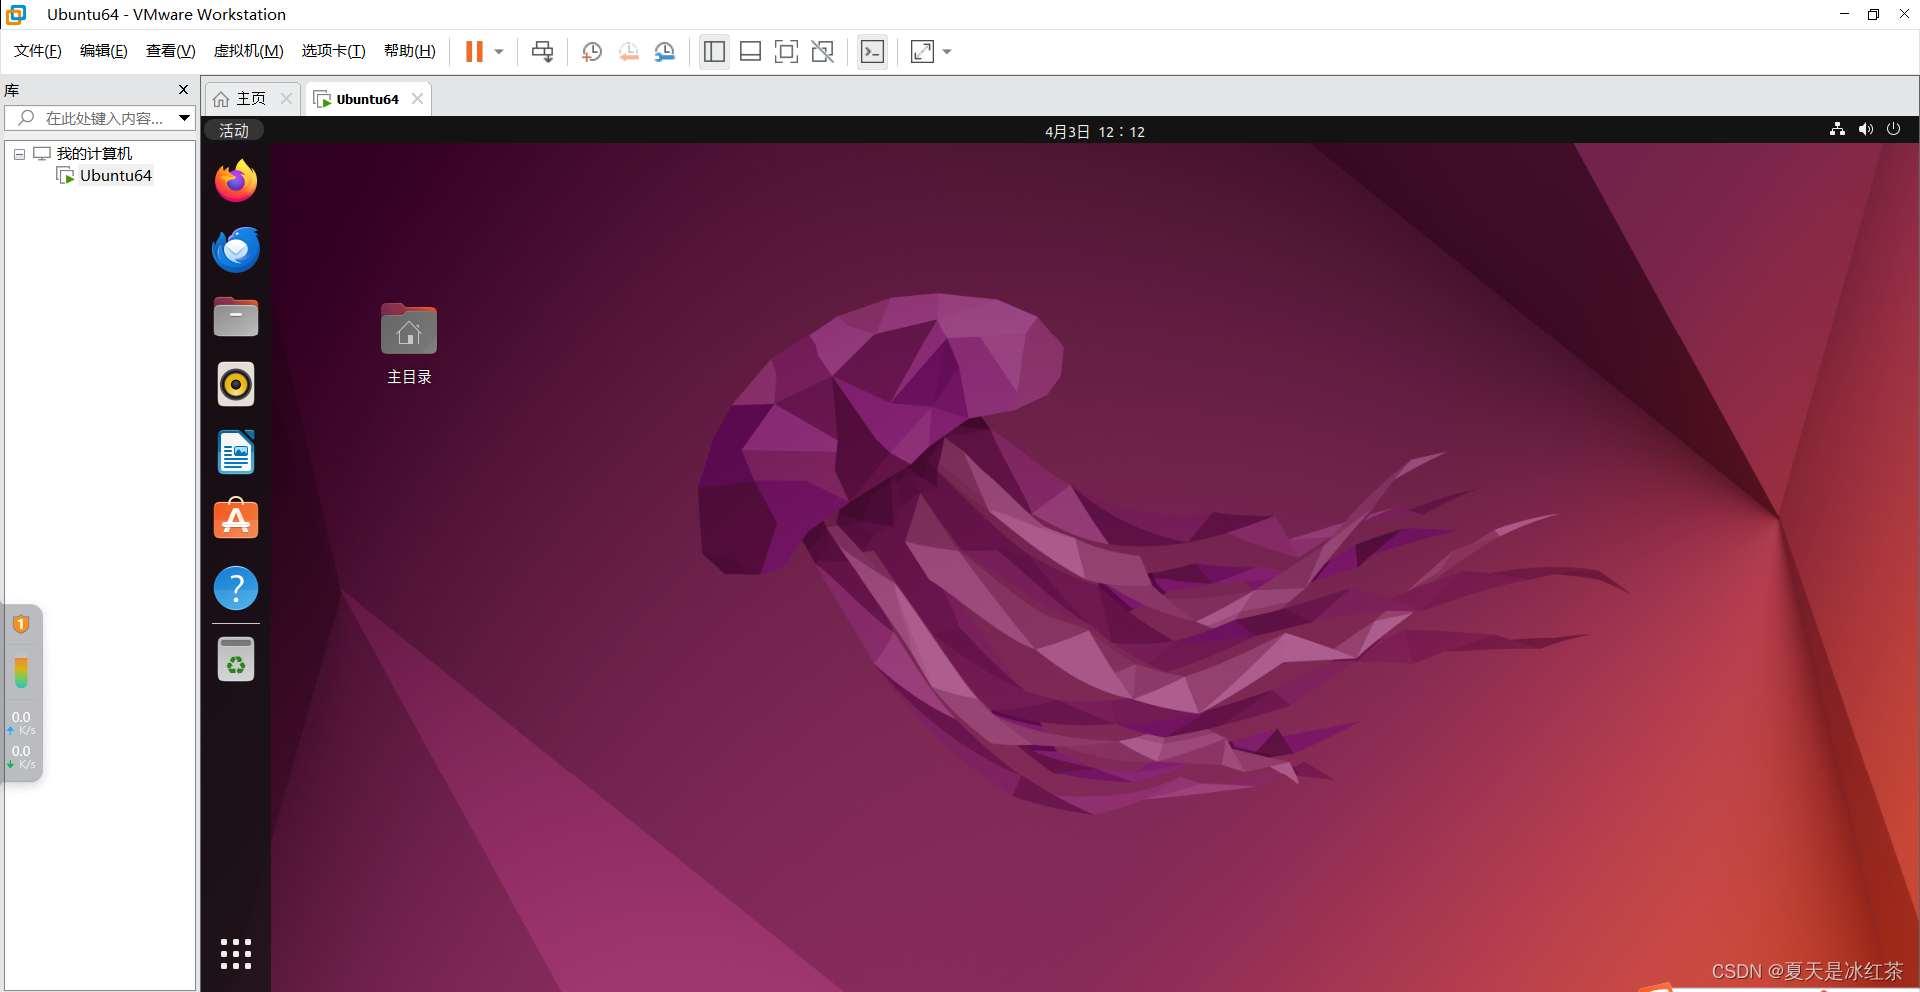1920x992 pixels.
Task: Close the library panel
Action: click(183, 90)
